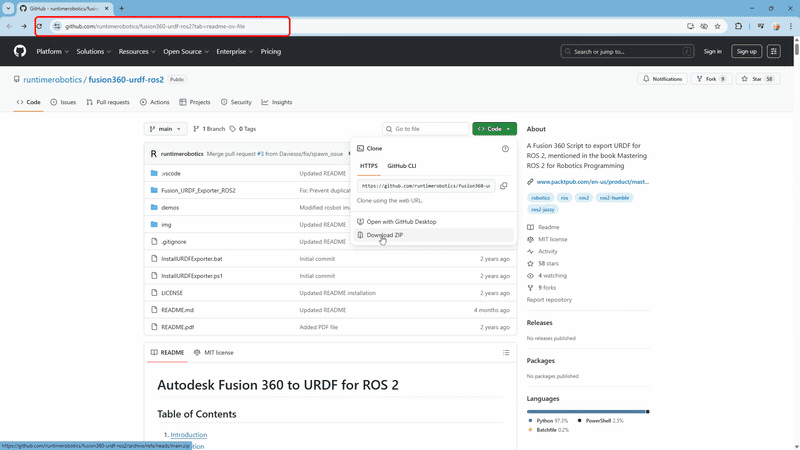This screenshot has height=450, width=800.
Task: Expand the Enterprise menu
Action: (x=234, y=52)
